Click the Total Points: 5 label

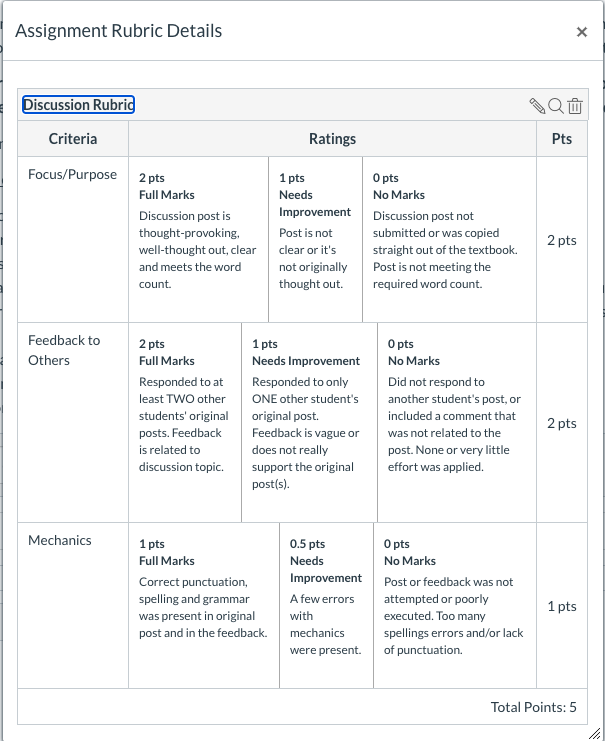pos(534,707)
